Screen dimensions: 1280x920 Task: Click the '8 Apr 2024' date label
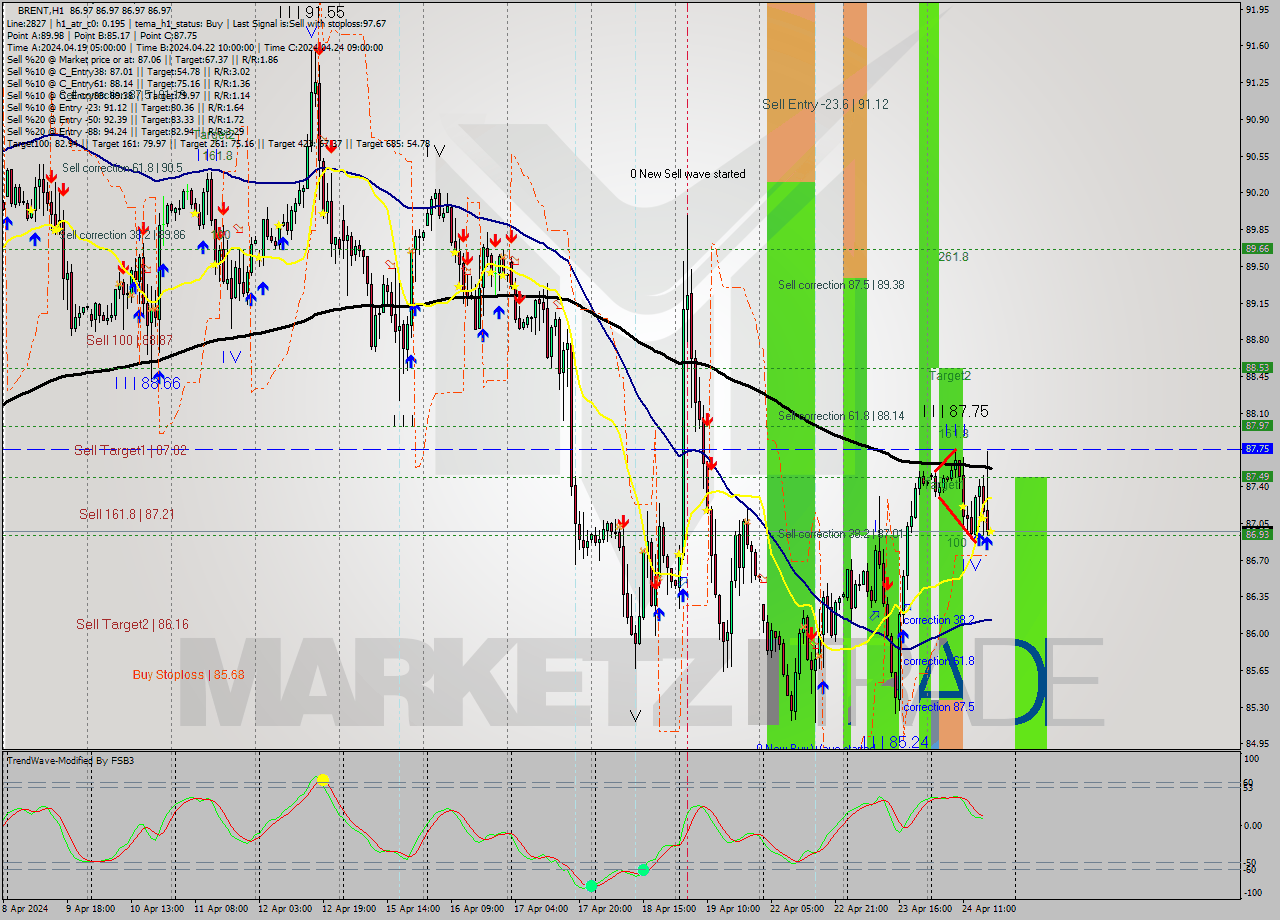point(24,908)
